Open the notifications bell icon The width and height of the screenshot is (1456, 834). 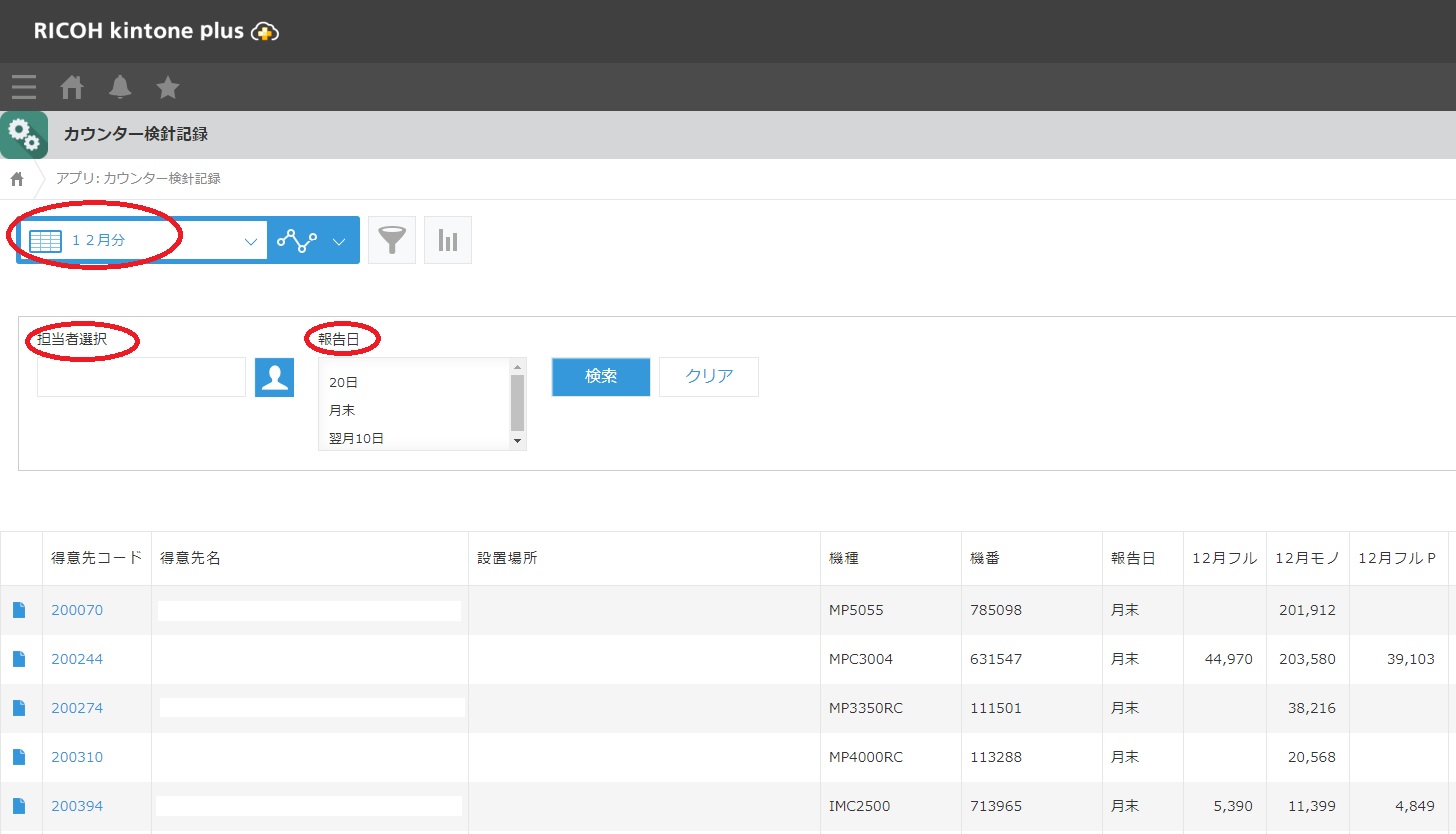coord(120,88)
